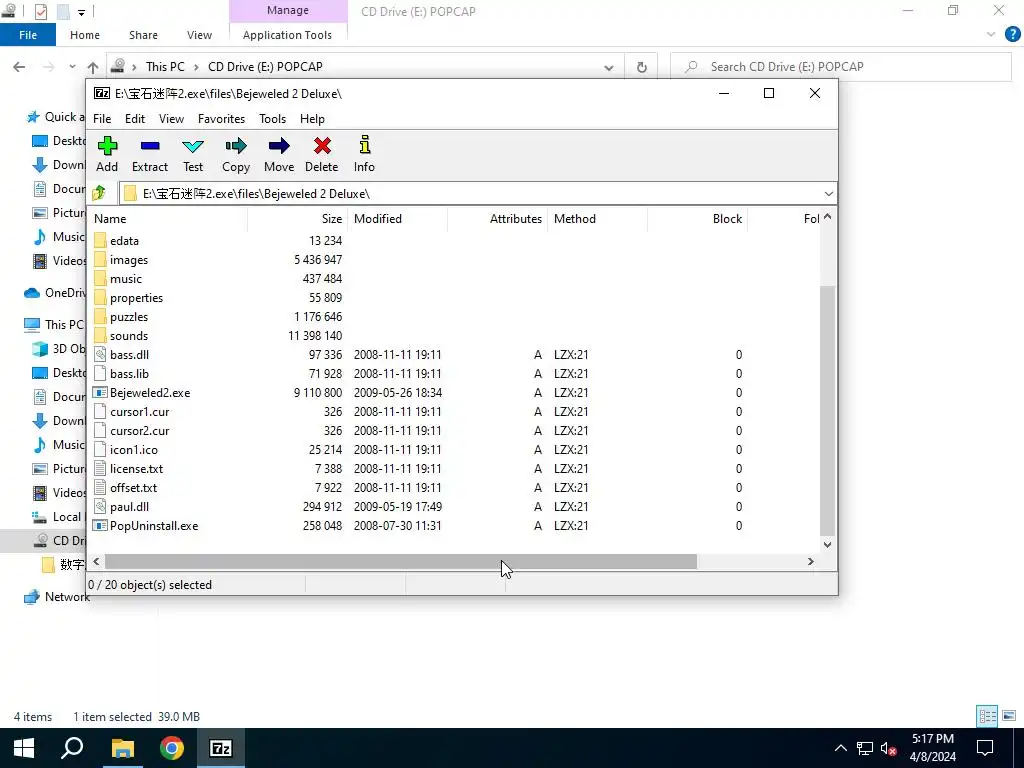Open Info for the archive

pos(364,155)
